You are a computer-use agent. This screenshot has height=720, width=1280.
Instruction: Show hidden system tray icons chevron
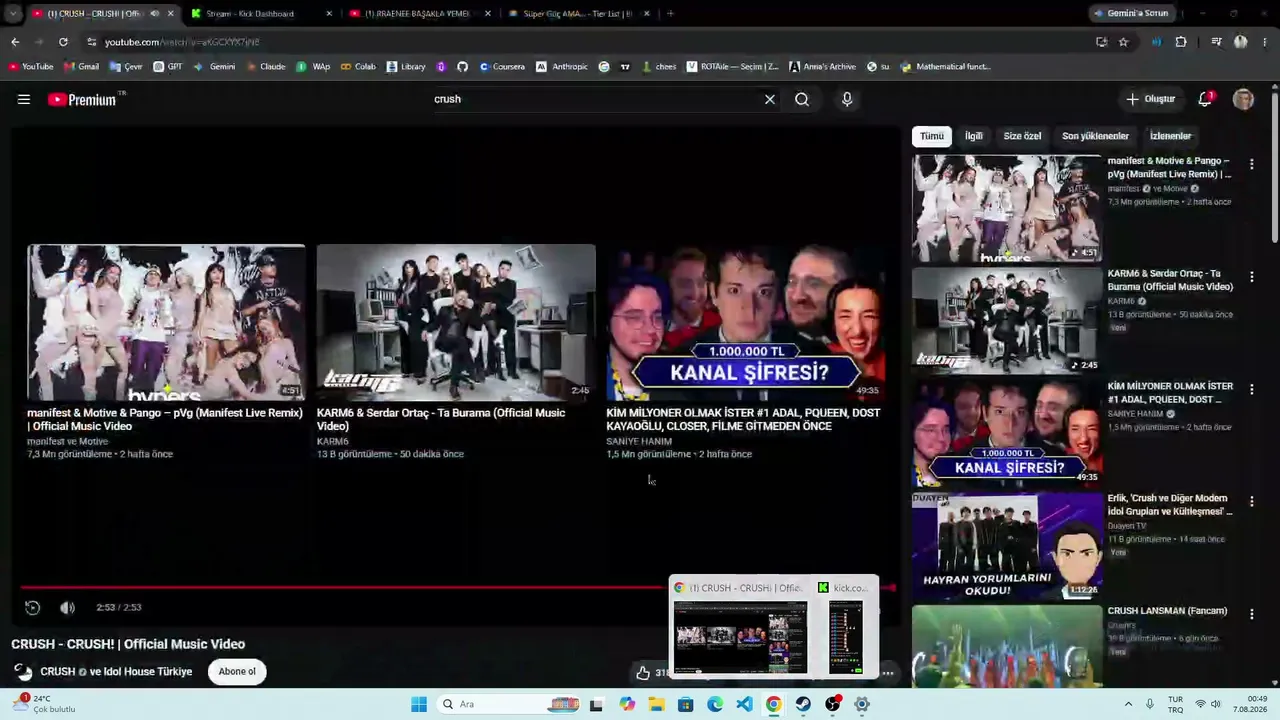1128,704
